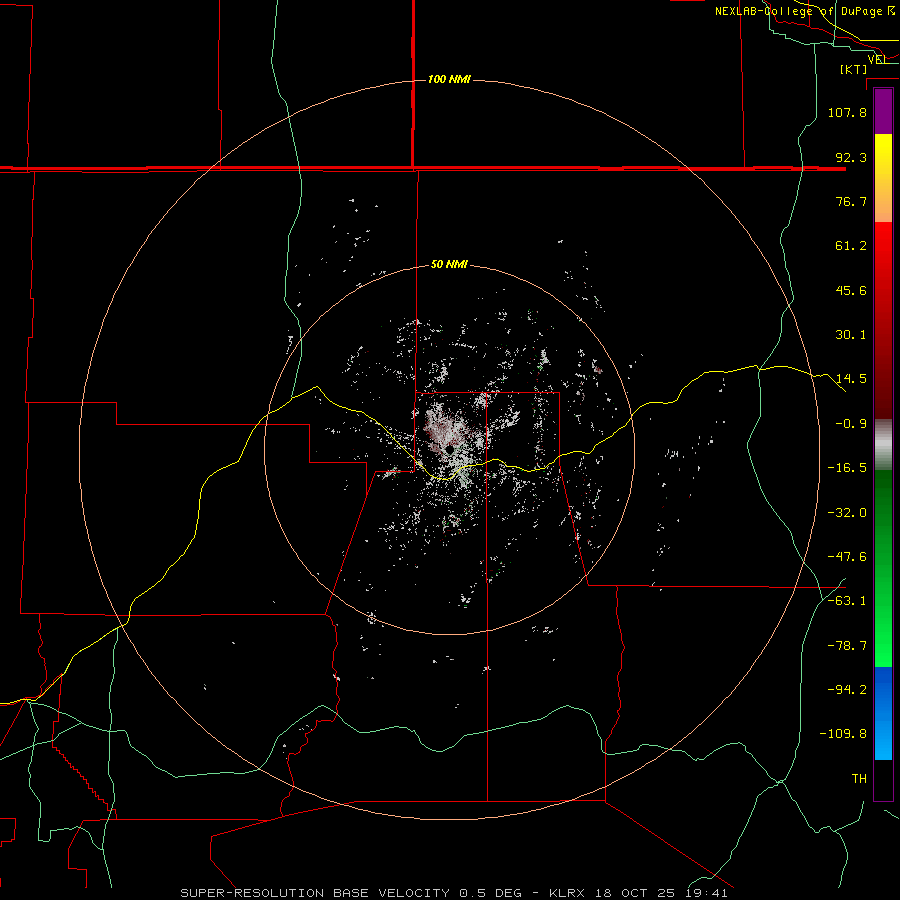Click the dark radar site dot at the rings' center
This screenshot has width=900, height=900.
(449, 450)
